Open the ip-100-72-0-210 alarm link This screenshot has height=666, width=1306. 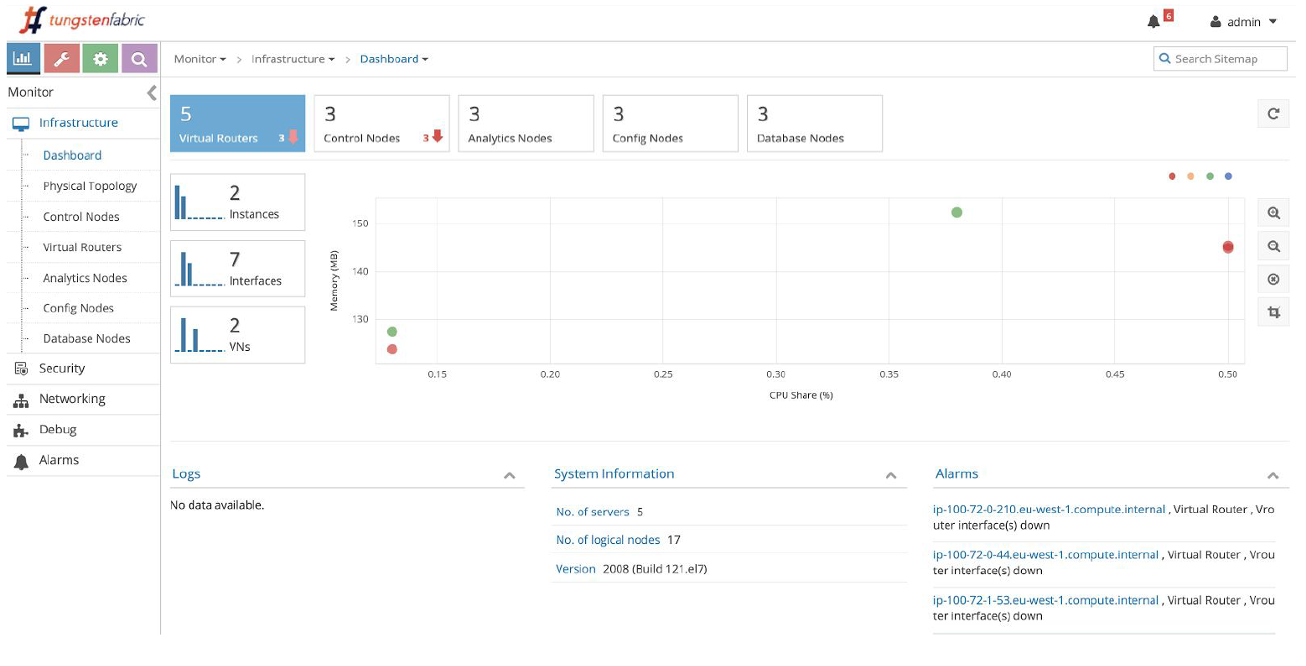coord(1049,509)
